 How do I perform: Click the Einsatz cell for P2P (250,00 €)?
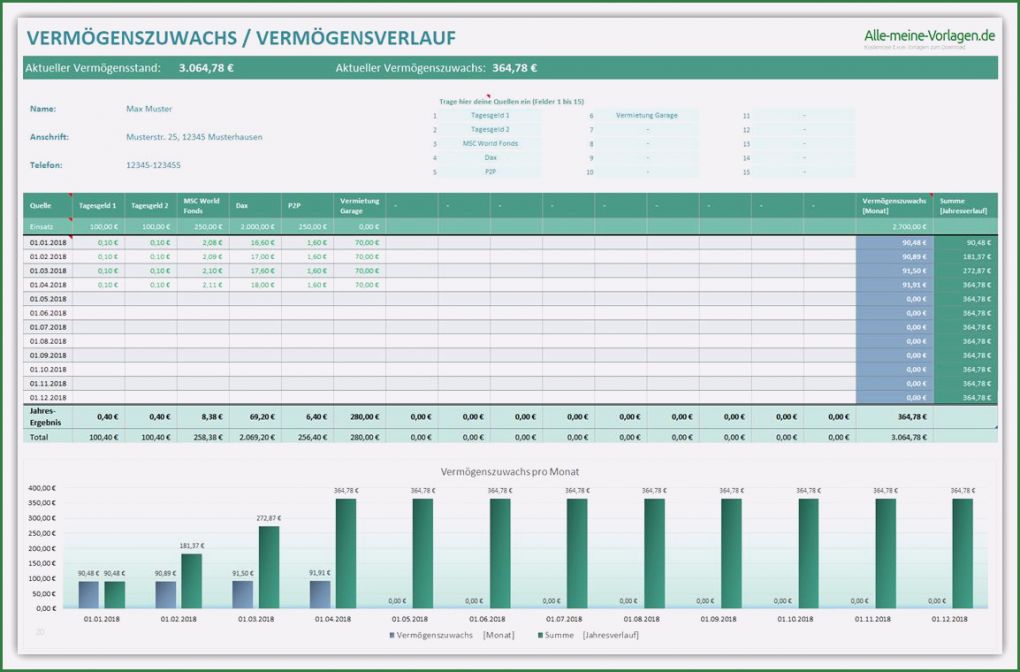(x=306, y=227)
